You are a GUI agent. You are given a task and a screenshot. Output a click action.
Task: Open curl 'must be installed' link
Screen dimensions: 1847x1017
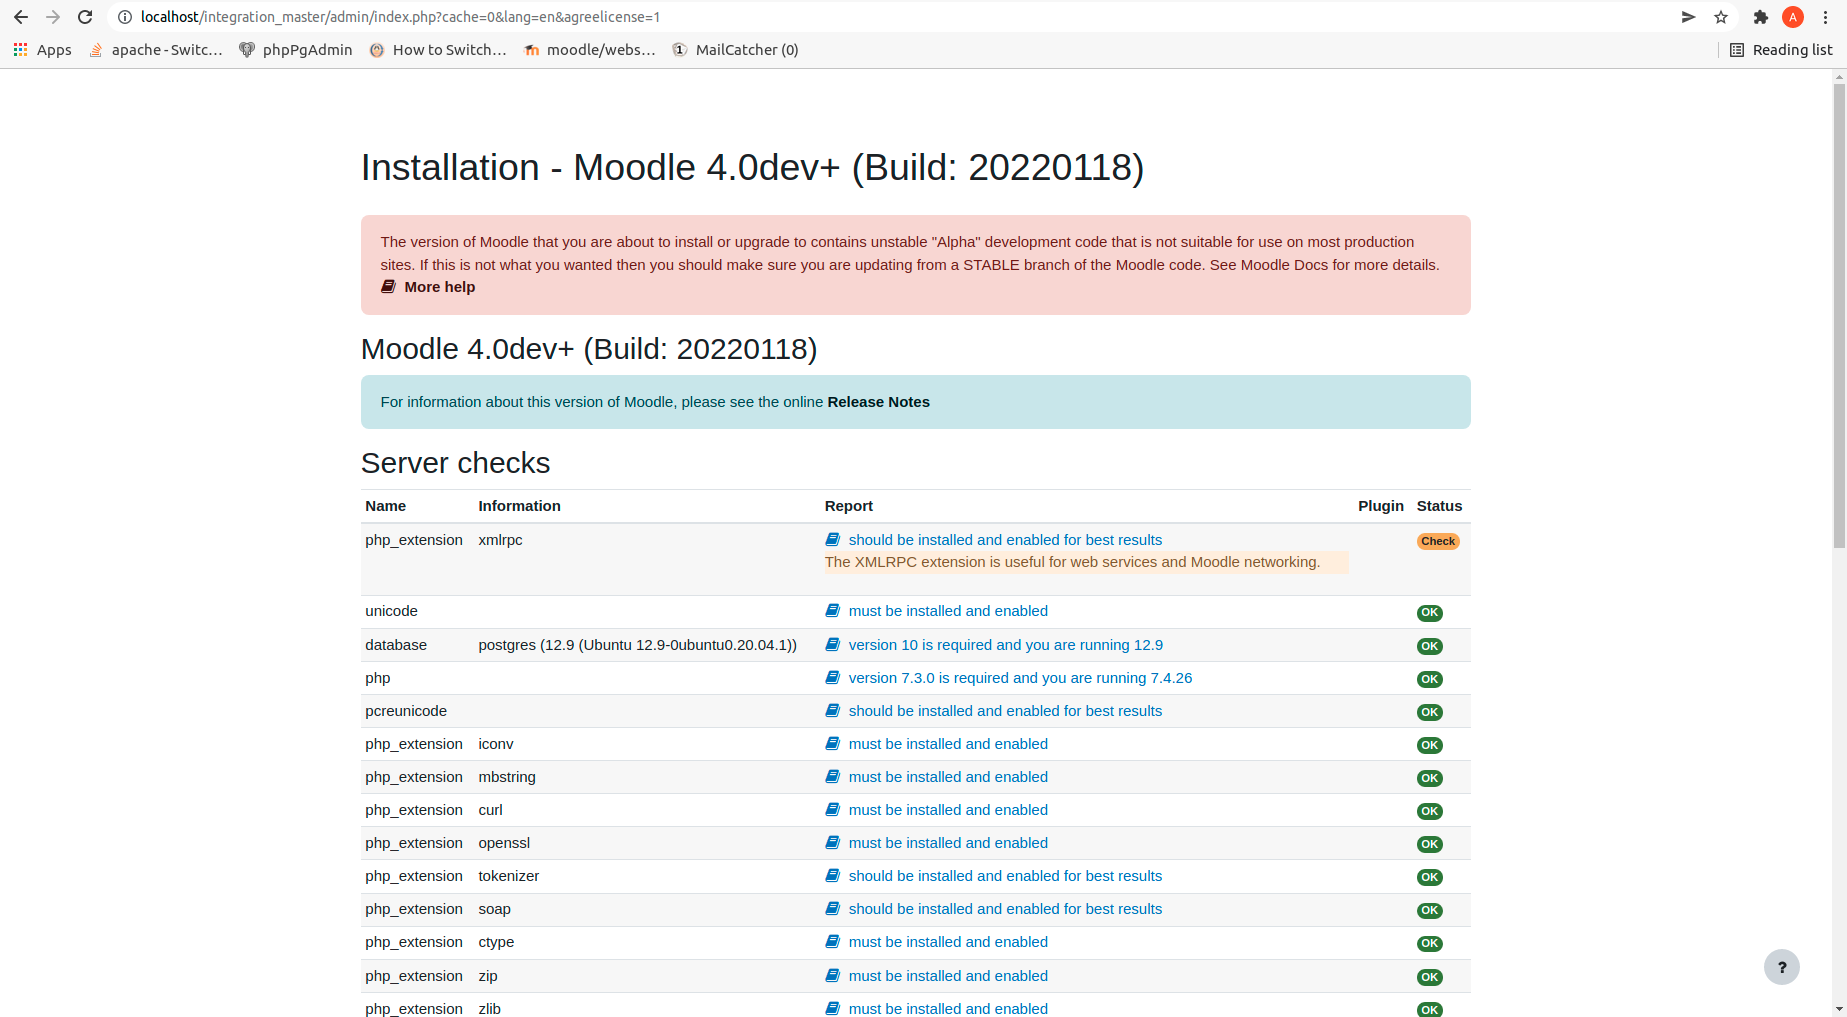pos(948,810)
